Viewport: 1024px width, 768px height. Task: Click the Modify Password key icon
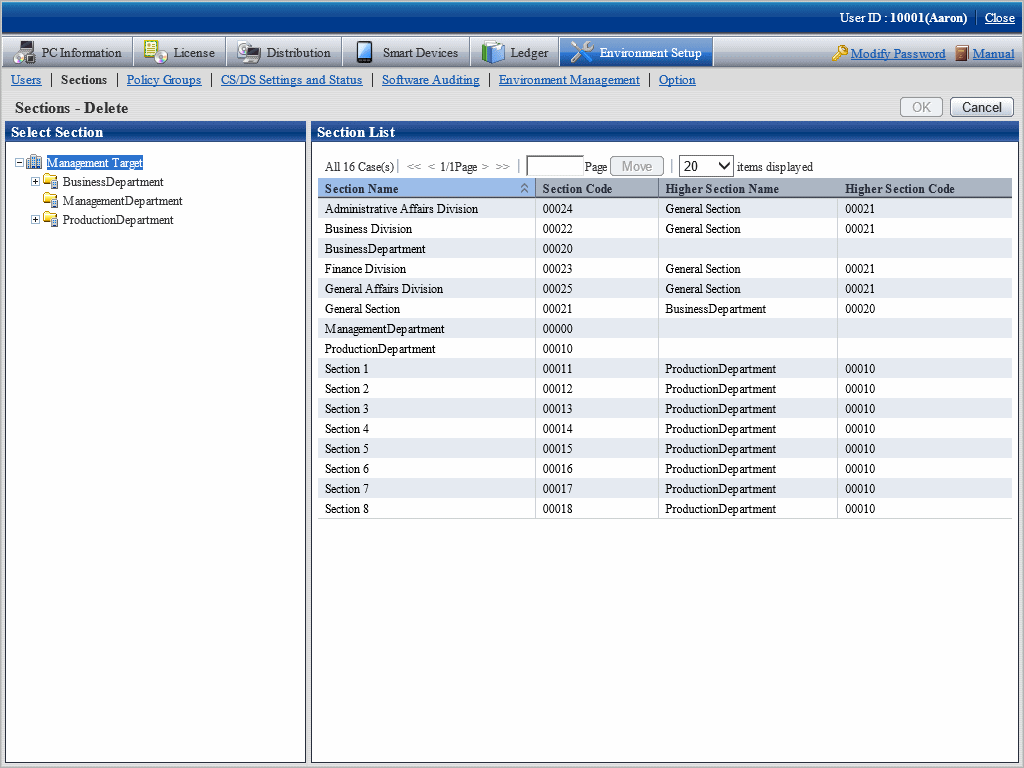click(x=839, y=54)
